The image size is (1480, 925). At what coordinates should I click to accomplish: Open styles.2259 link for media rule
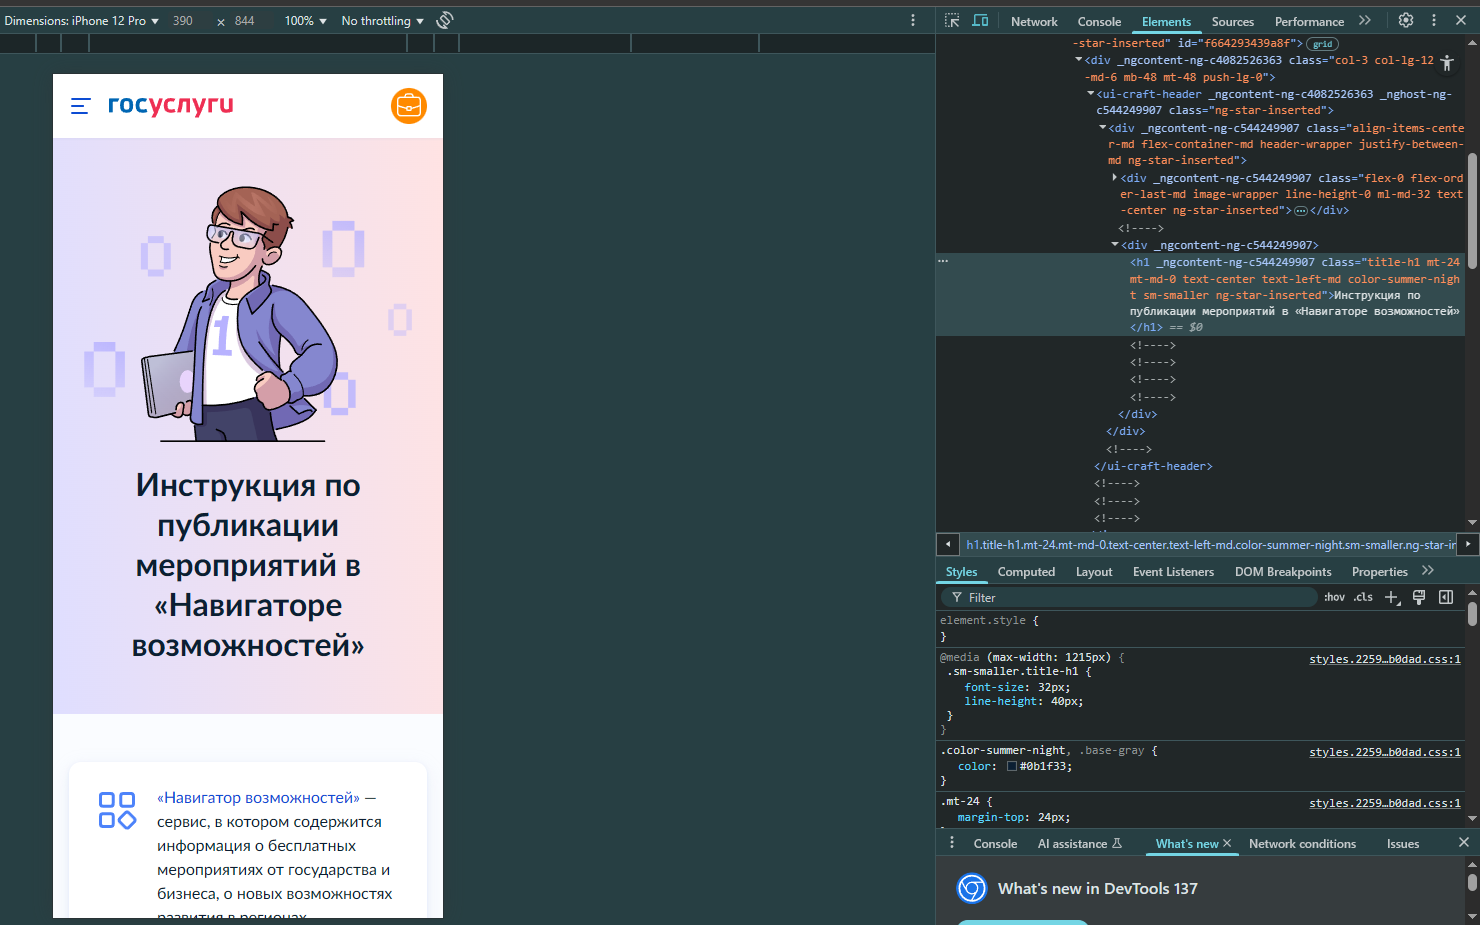[x=1385, y=659]
